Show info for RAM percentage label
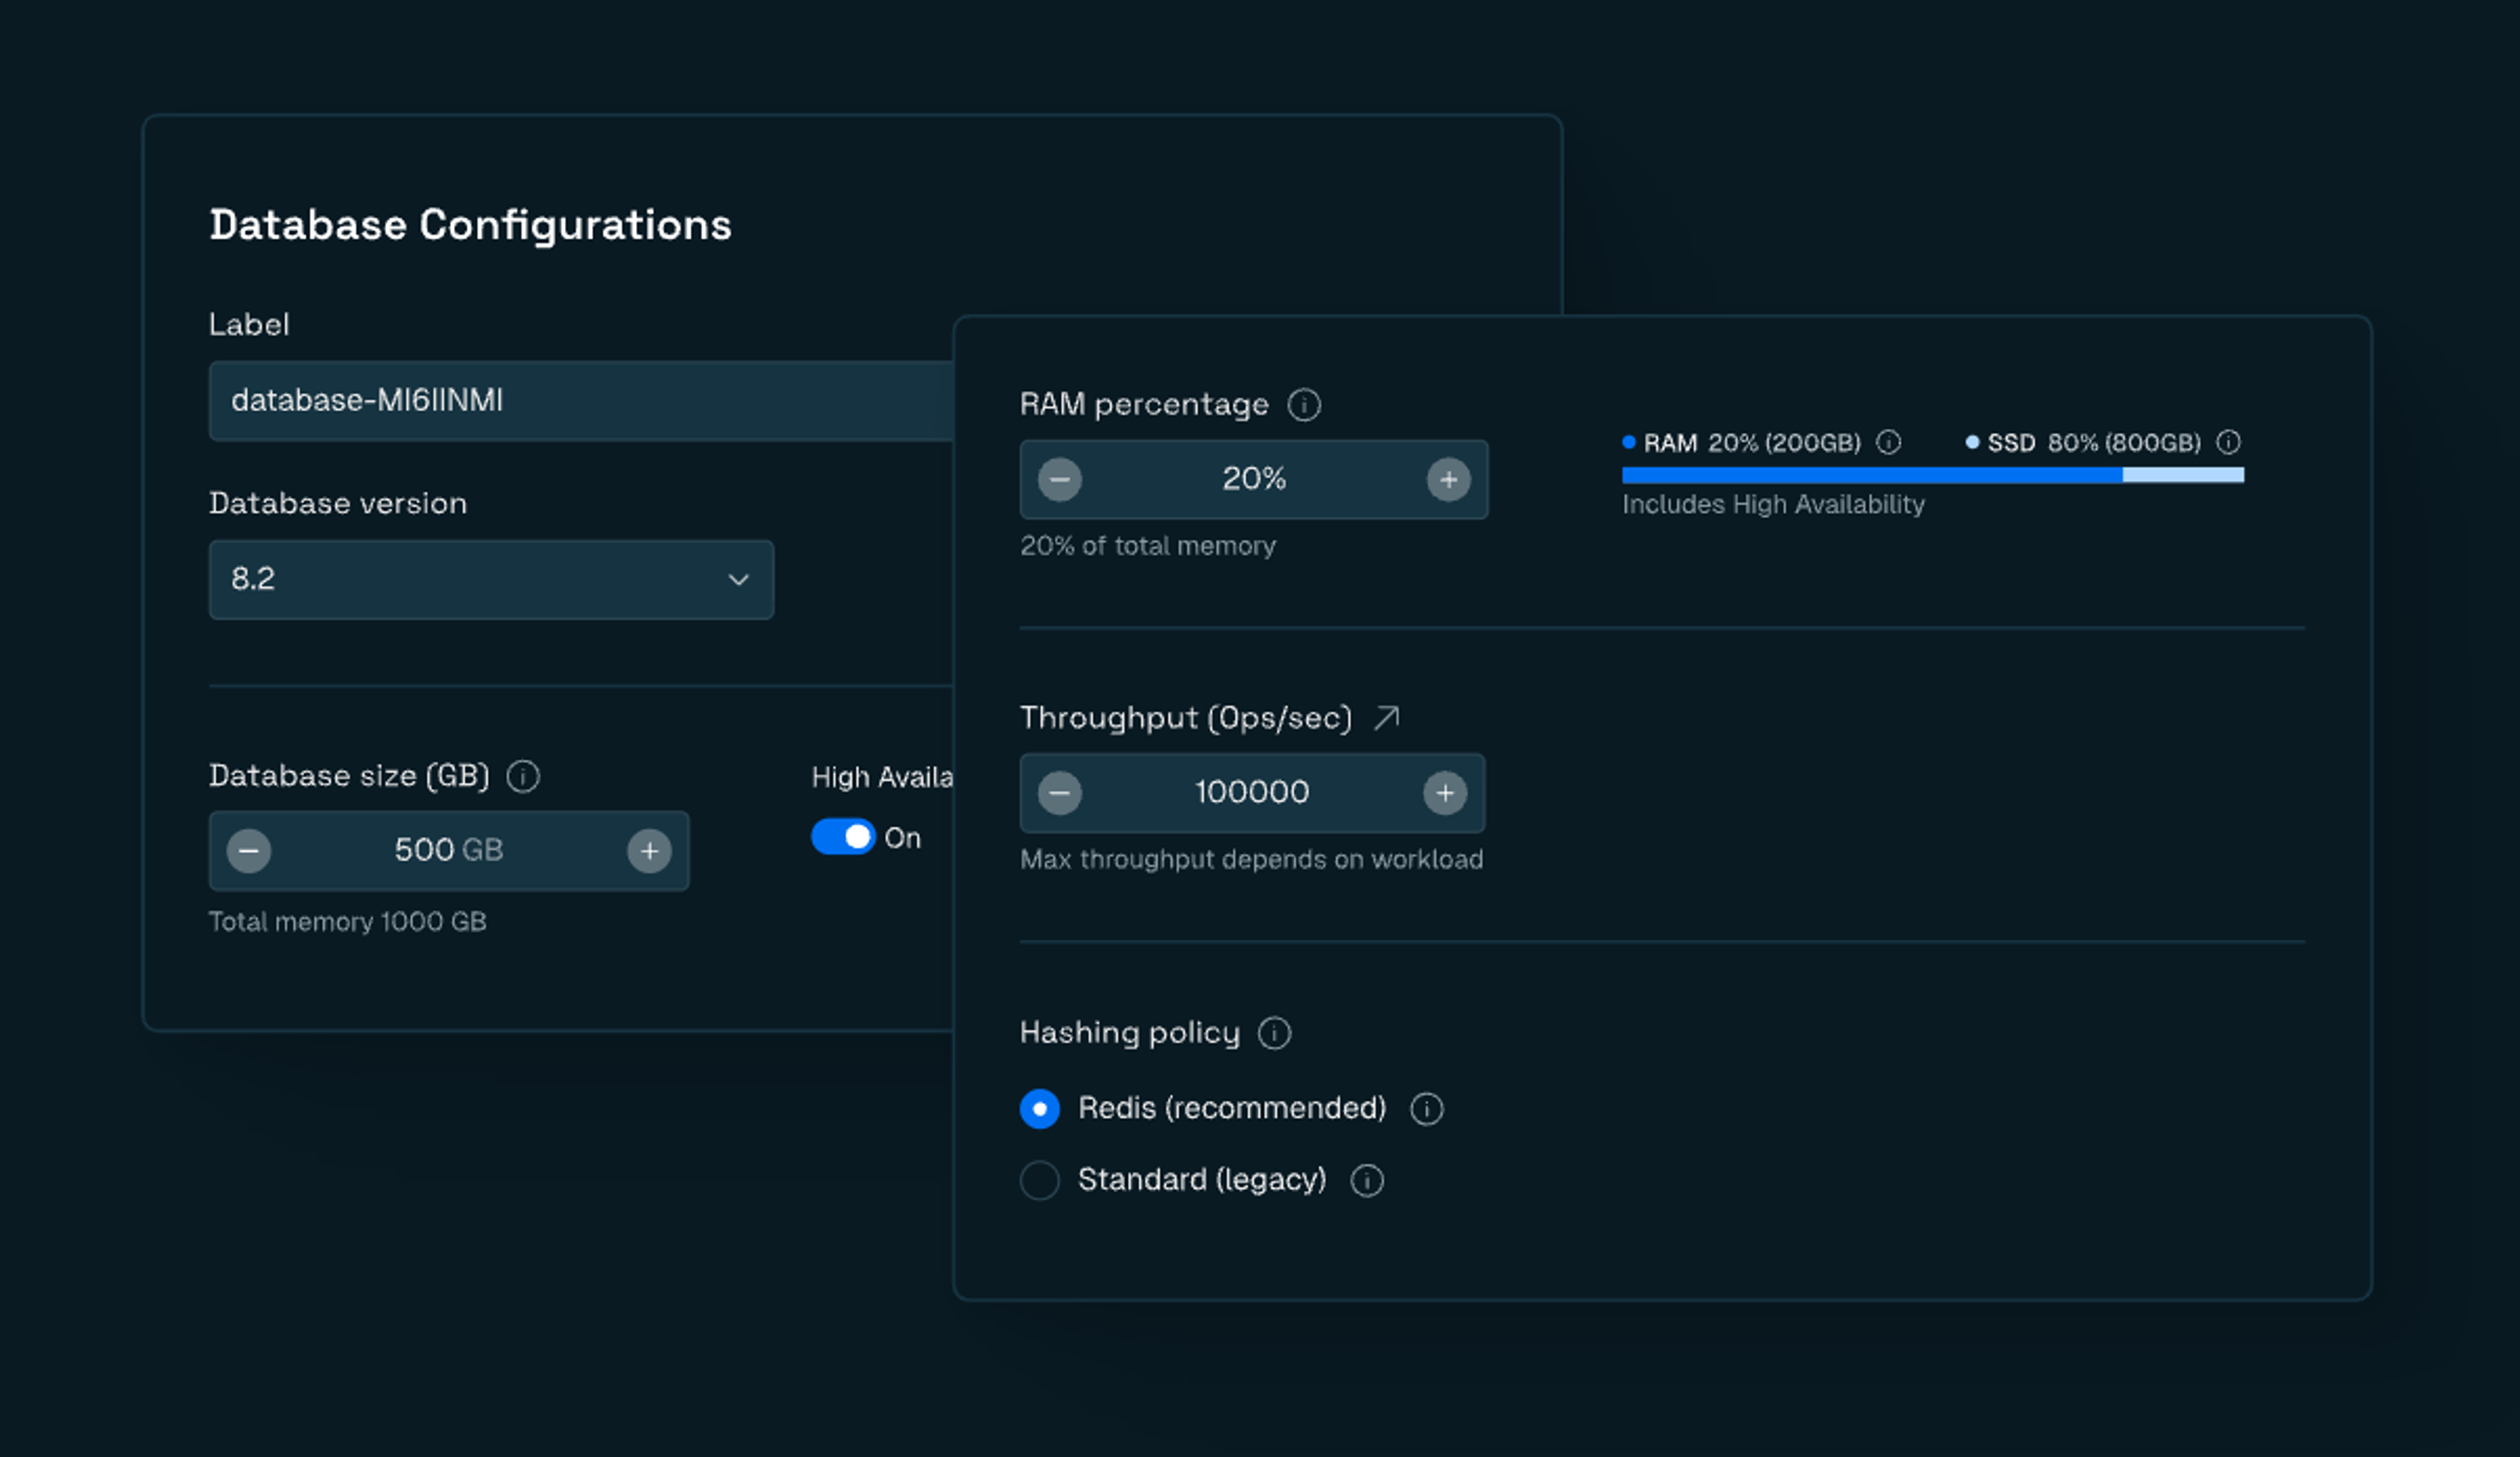The height and width of the screenshot is (1457, 2520). click(1304, 405)
